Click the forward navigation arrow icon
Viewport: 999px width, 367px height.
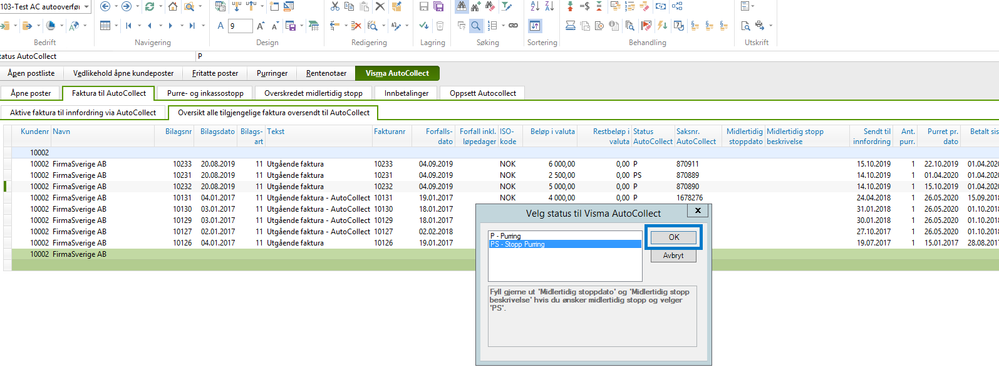click(x=126, y=6)
